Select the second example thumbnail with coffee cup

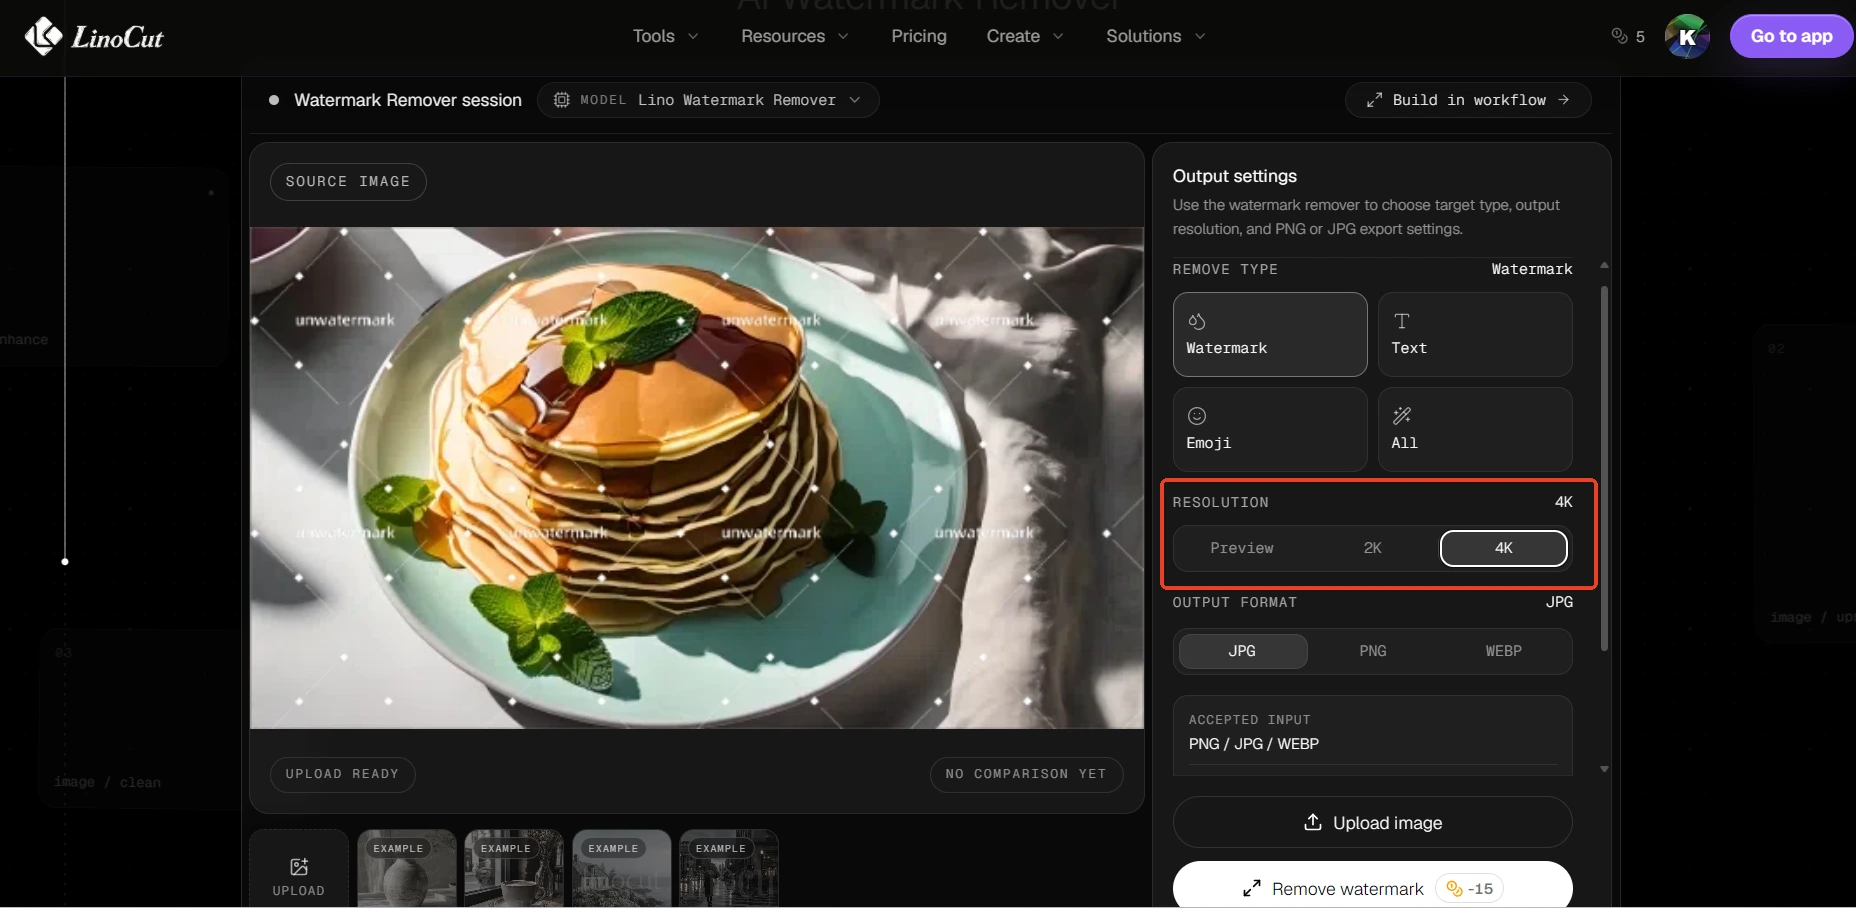(x=514, y=868)
